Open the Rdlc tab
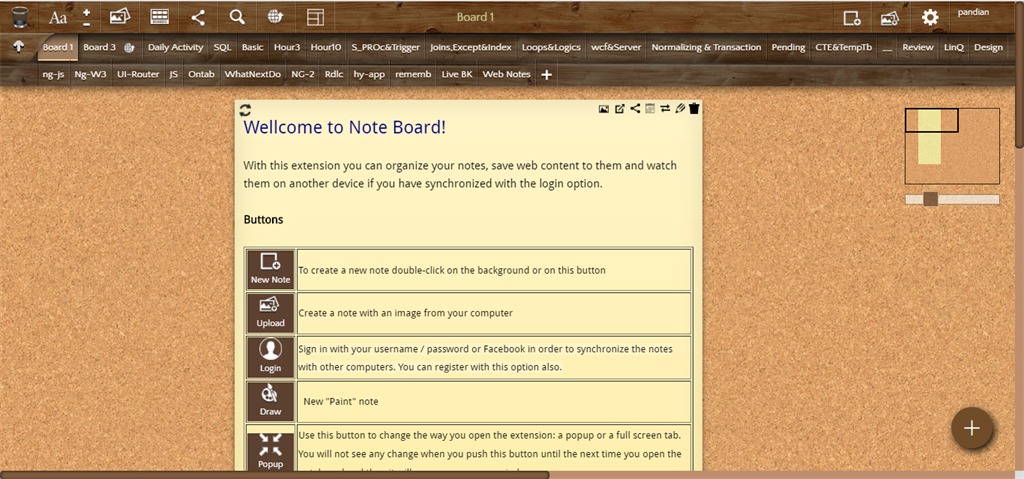Image resolution: width=1024 pixels, height=479 pixels. coord(334,74)
